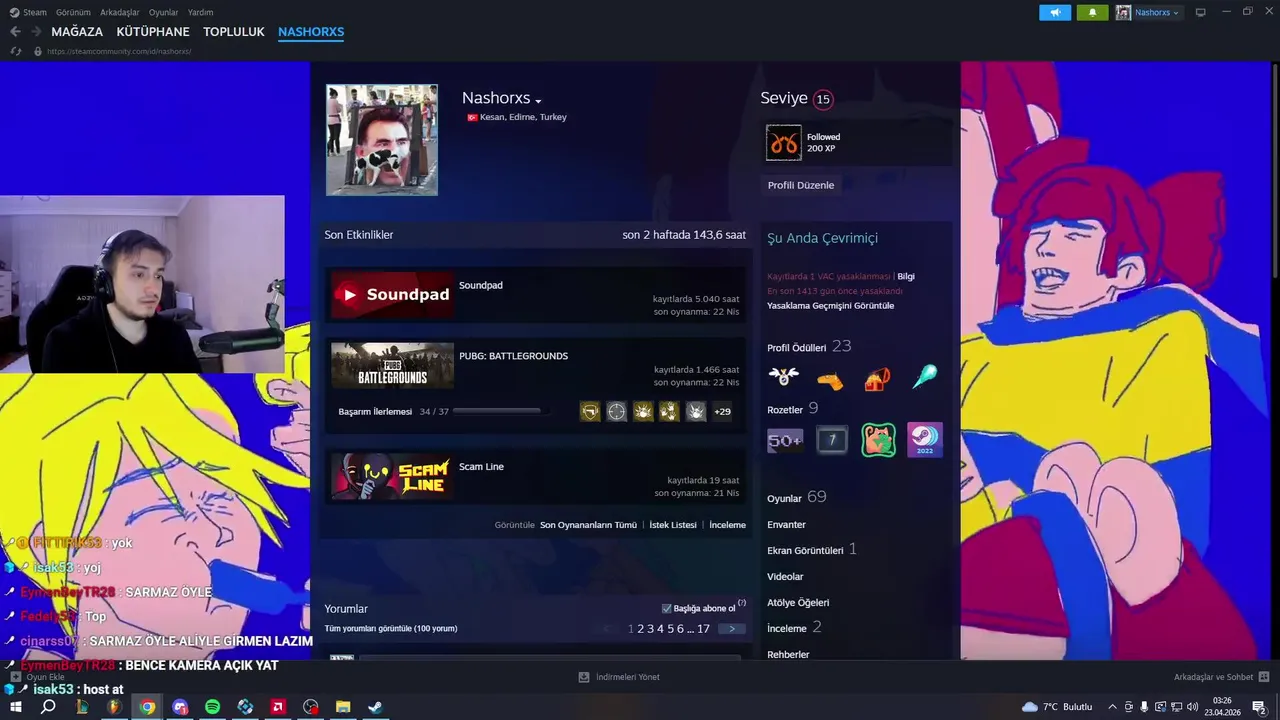Open the 50+ games owned badge
This screenshot has width=1280, height=720.
785,440
